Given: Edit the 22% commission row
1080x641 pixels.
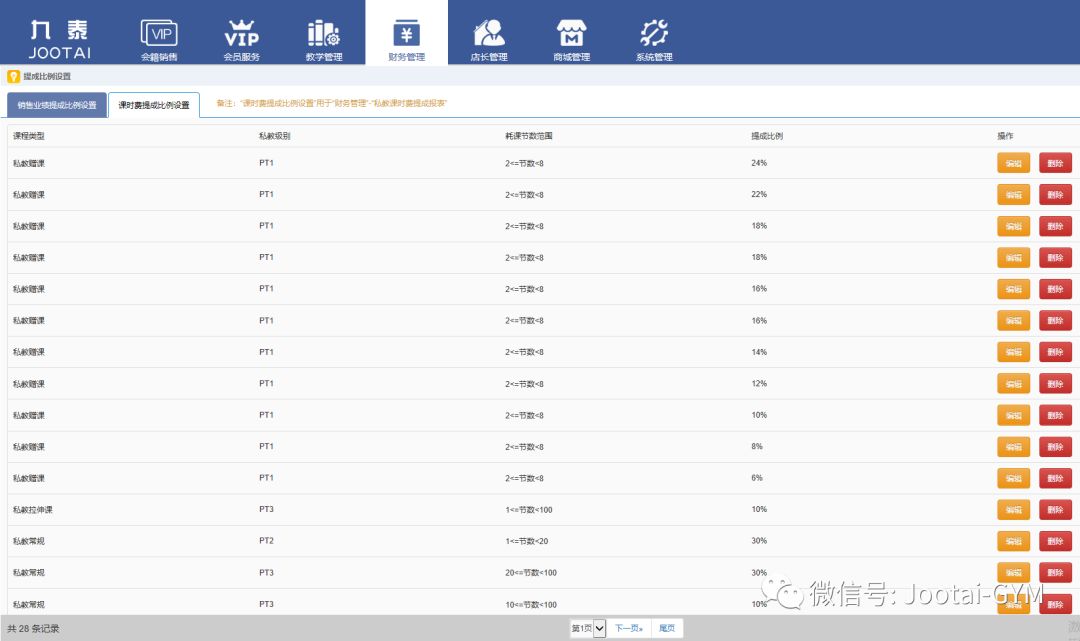Looking at the screenshot, I should (x=1013, y=195).
